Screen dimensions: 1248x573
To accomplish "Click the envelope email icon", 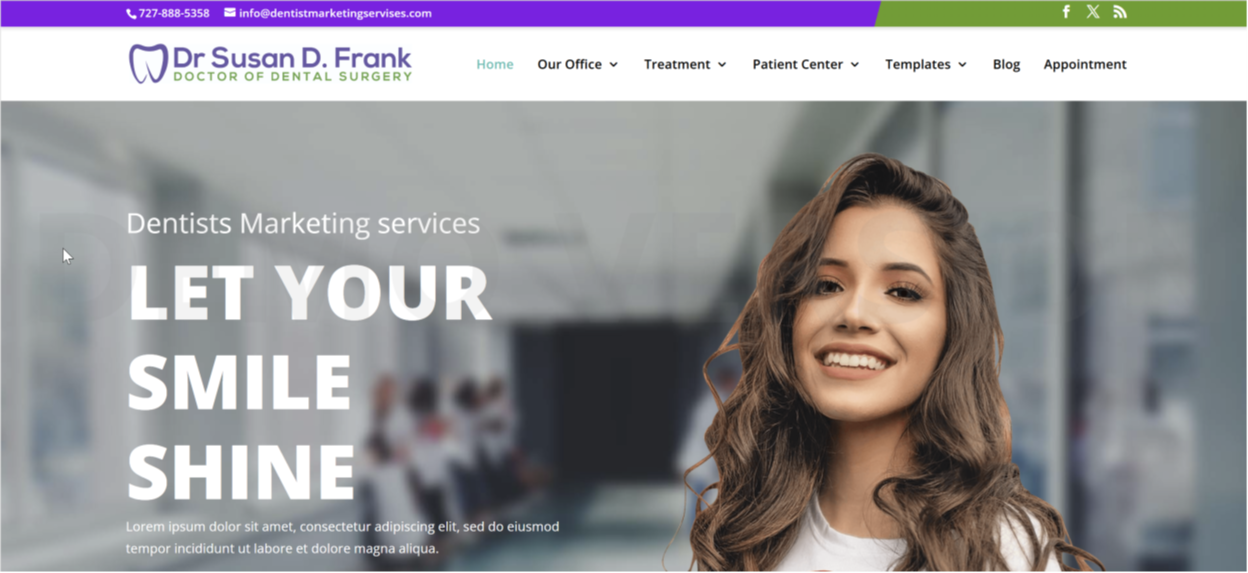I will pyautogui.click(x=230, y=13).
